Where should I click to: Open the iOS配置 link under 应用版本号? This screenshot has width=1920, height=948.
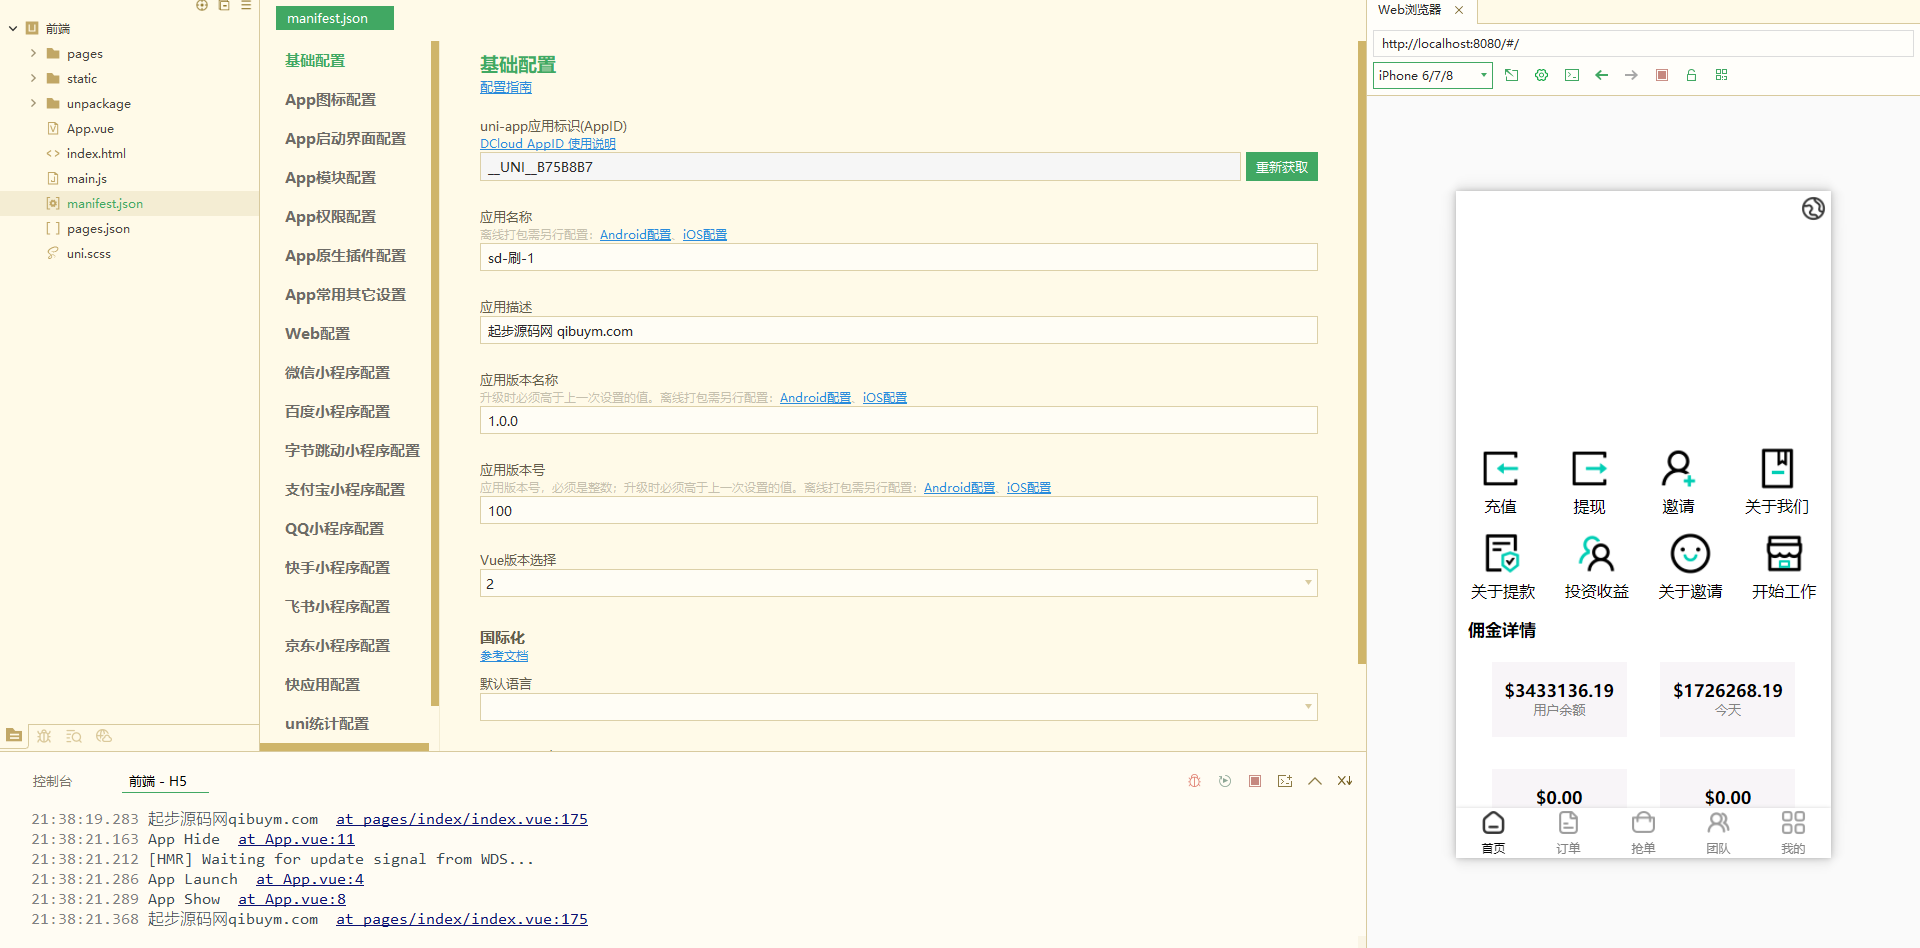(1029, 488)
